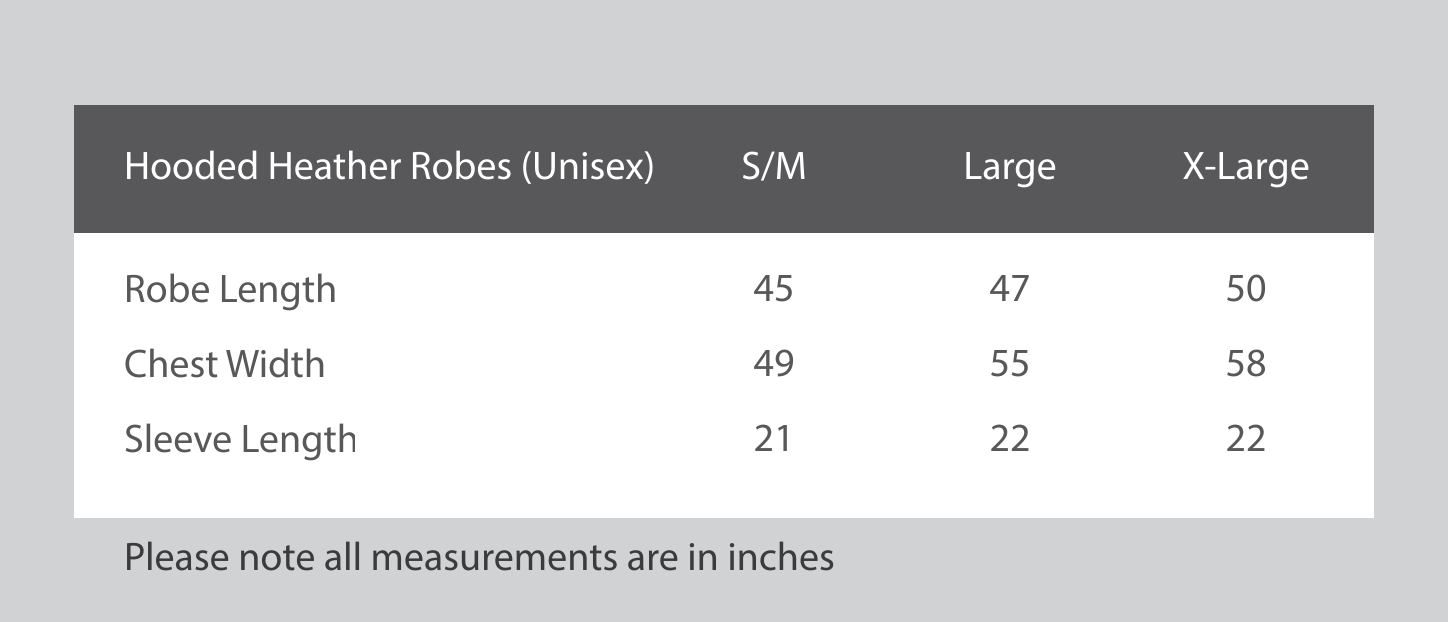This screenshot has width=1448, height=622.
Task: Click the Chest Width row label
Action: 224,364
